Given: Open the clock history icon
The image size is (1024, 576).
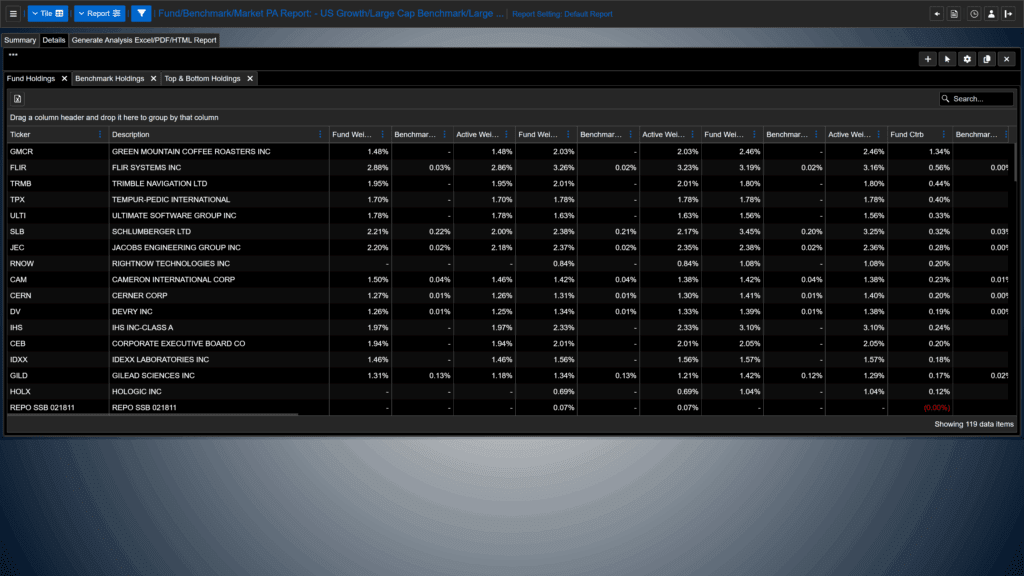Looking at the screenshot, I should [x=974, y=14].
